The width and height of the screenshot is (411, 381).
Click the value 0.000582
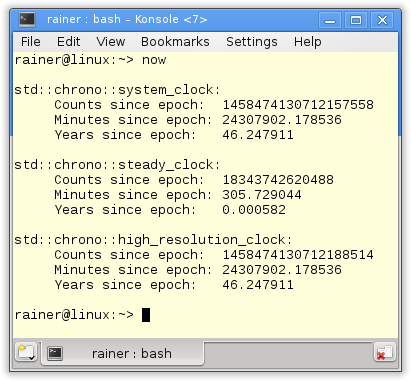(254, 210)
